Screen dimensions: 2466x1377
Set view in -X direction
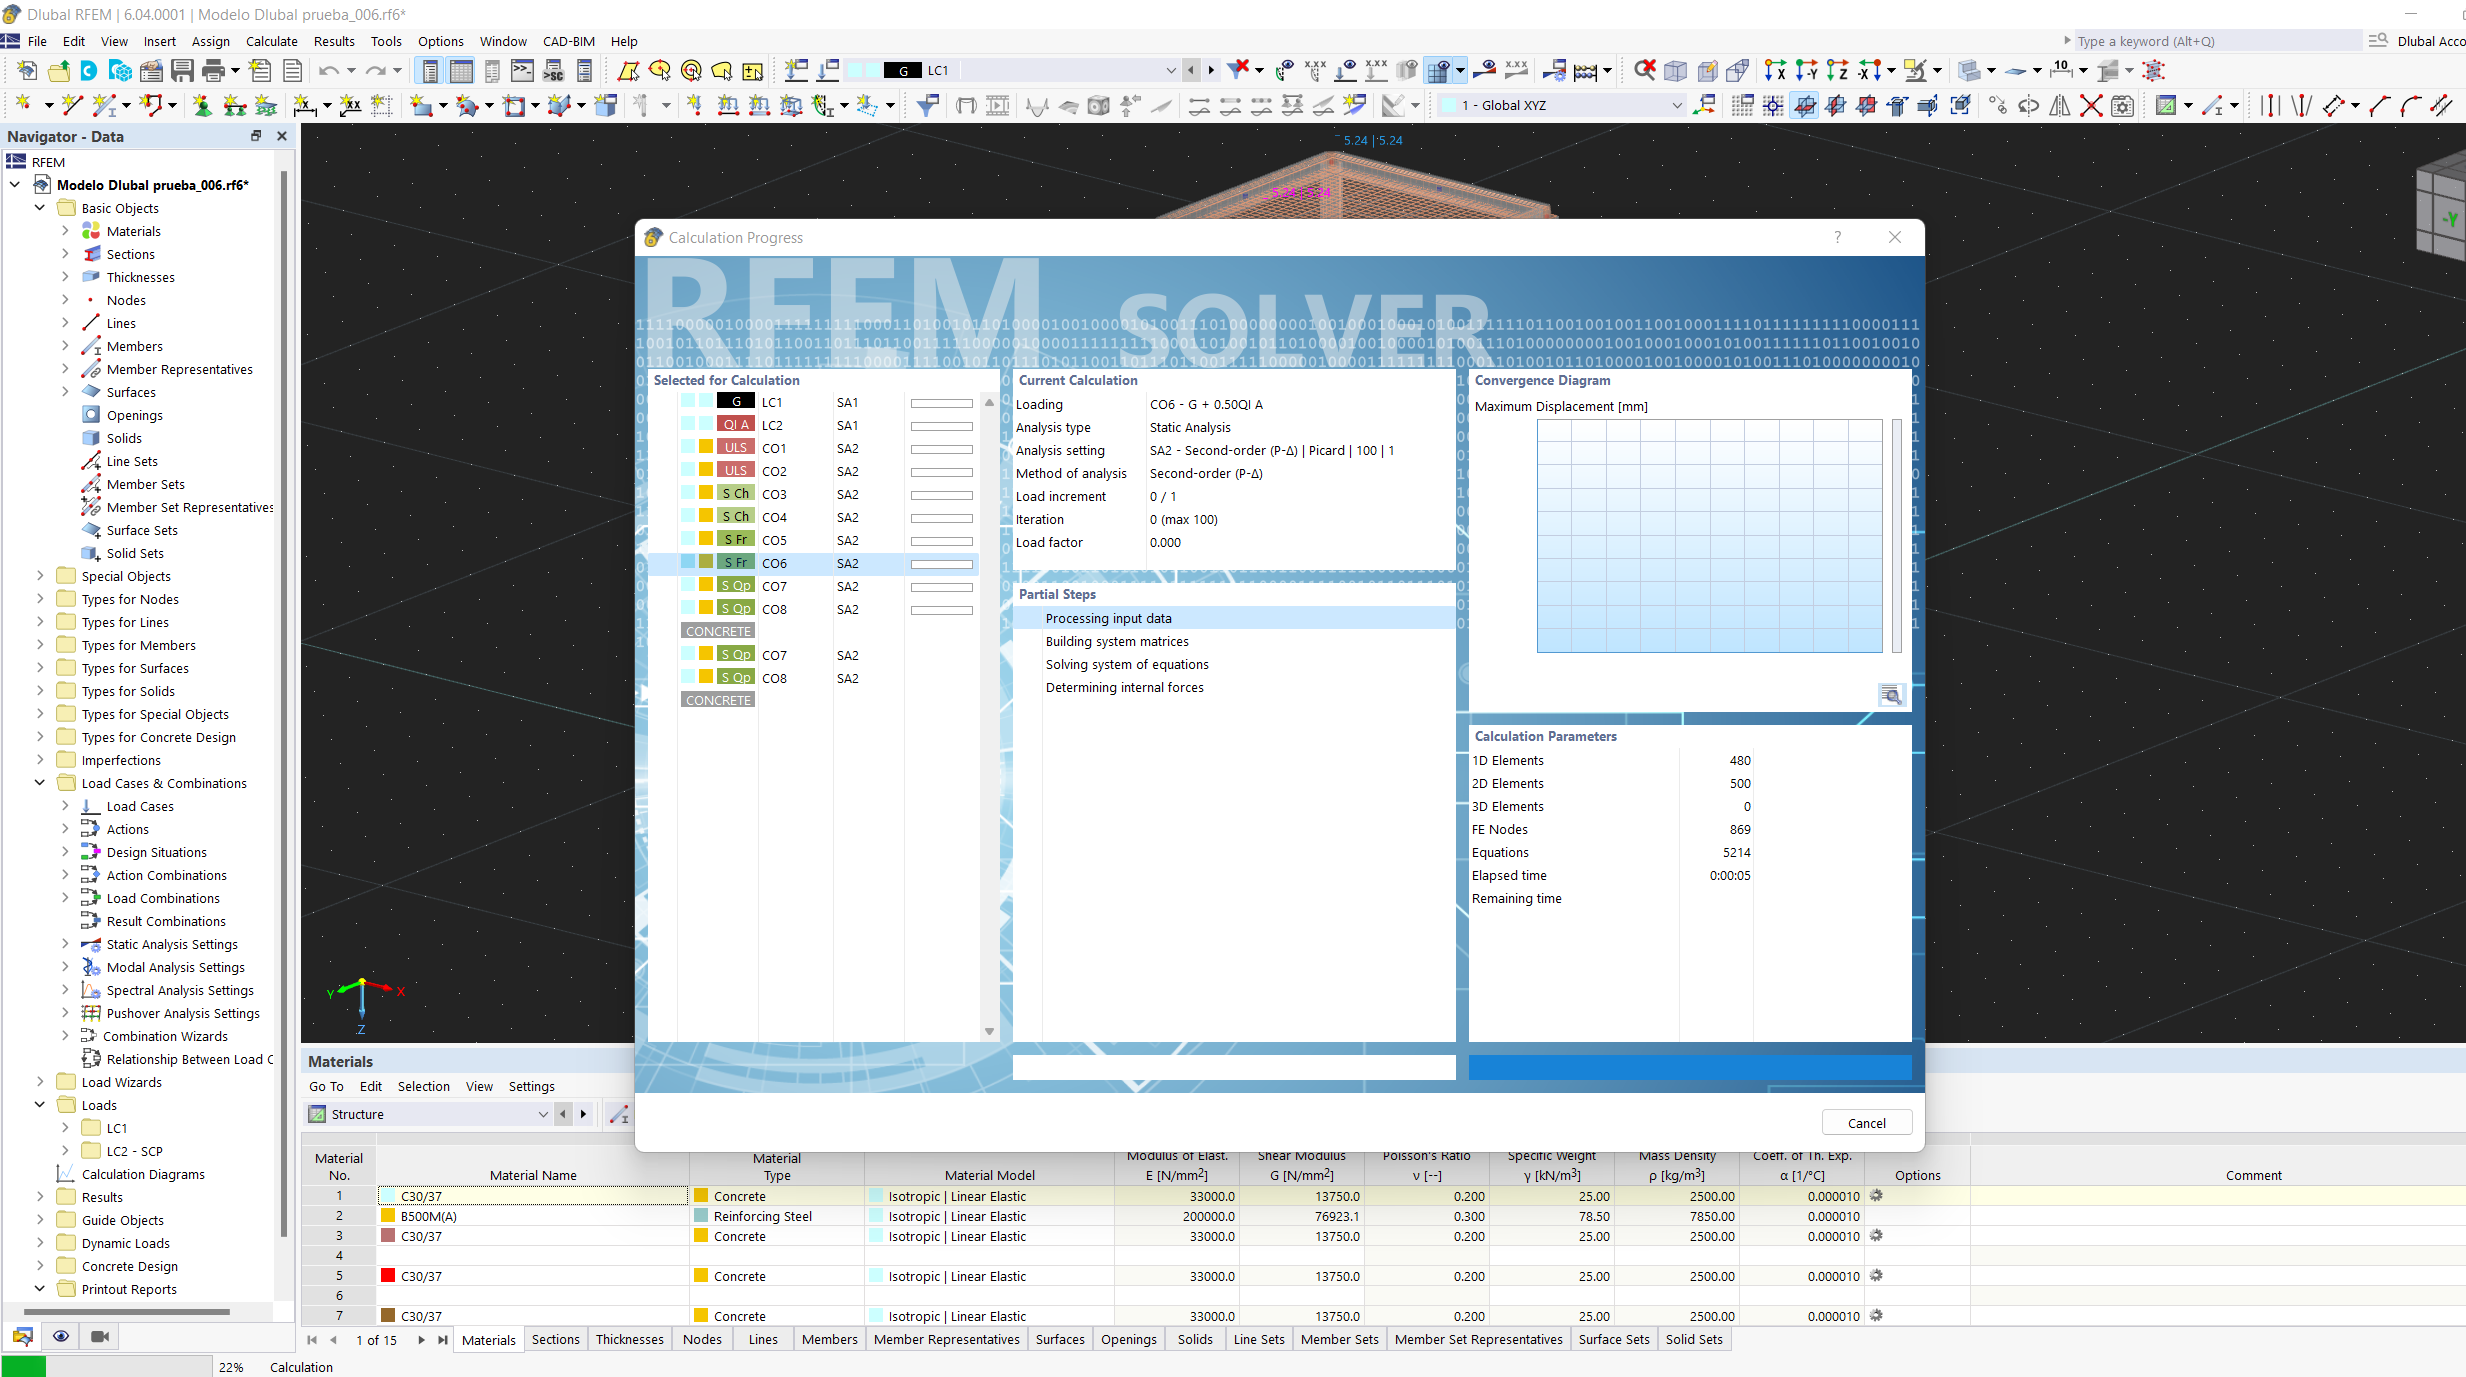(1868, 70)
